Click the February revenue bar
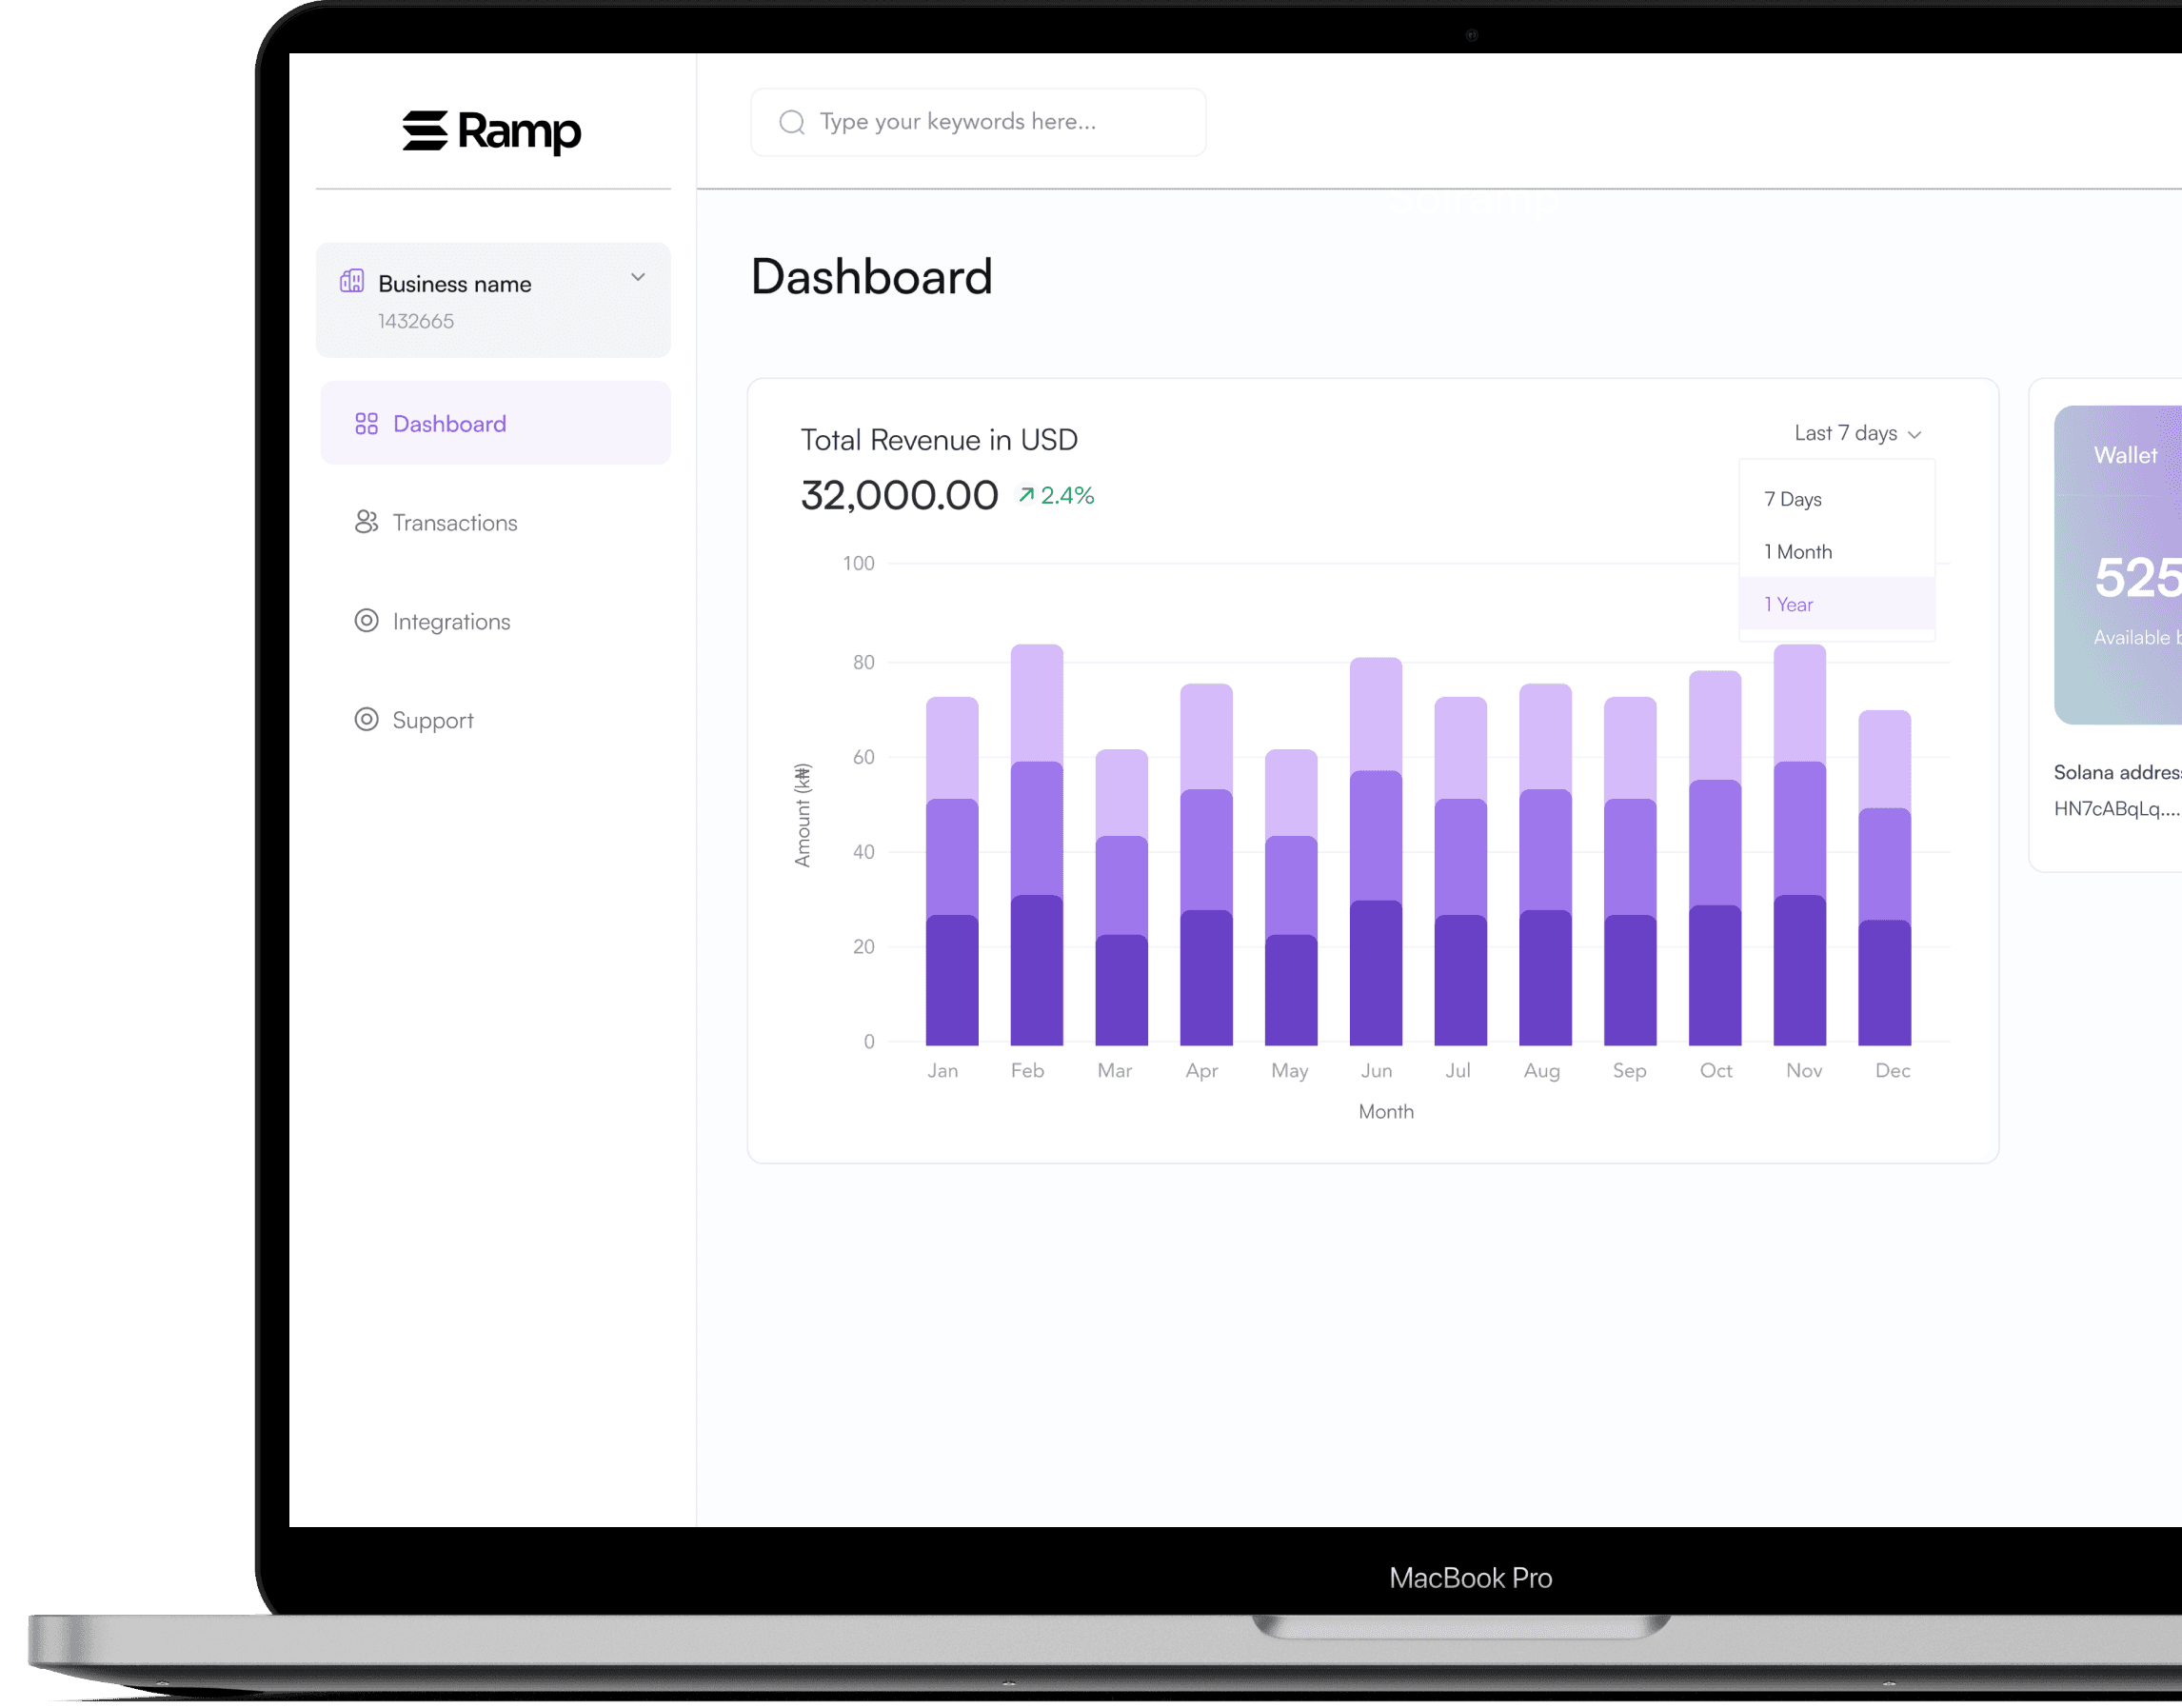2182x1708 pixels. [x=1036, y=845]
